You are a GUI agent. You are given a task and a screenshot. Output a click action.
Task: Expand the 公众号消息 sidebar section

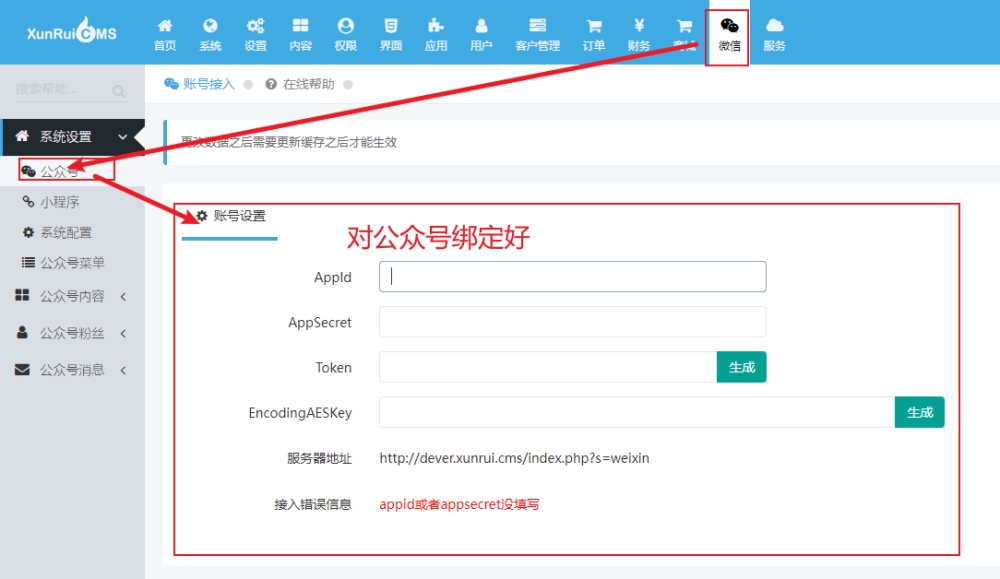click(x=72, y=370)
